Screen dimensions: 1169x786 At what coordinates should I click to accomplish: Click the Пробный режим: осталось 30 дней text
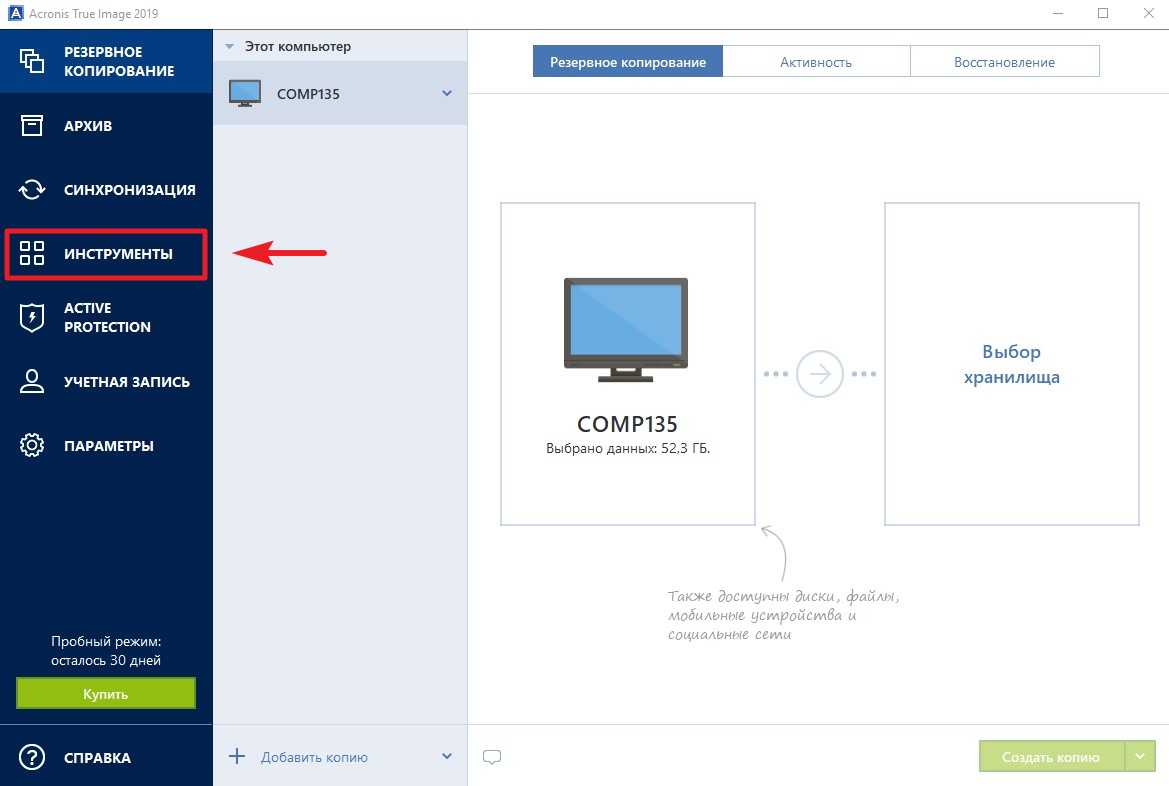pyautogui.click(x=106, y=650)
